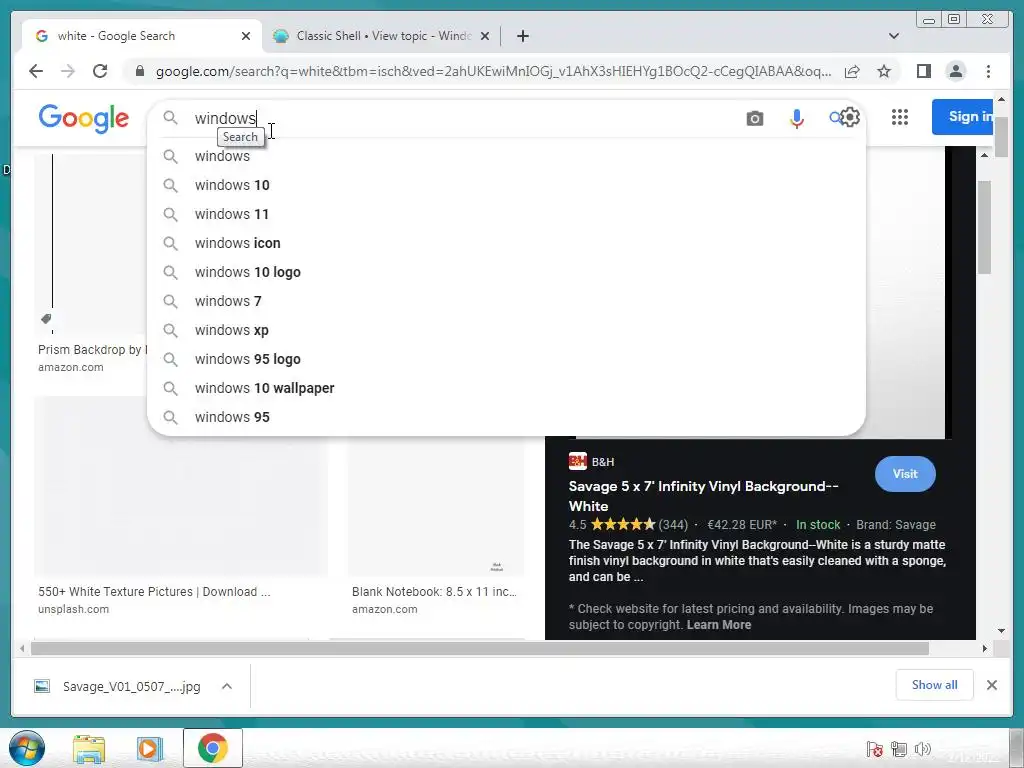Choose suggestion 'windows 10 wallpaper'

pyautogui.click(x=506, y=388)
